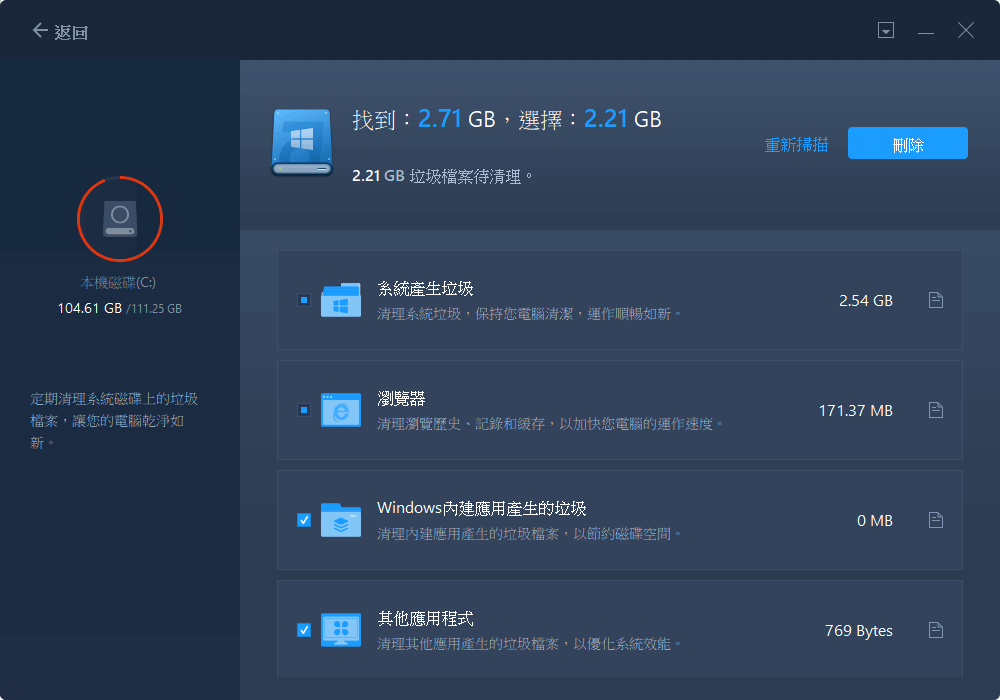
Task: Go back using the 返回 button
Action: [x=60, y=32]
